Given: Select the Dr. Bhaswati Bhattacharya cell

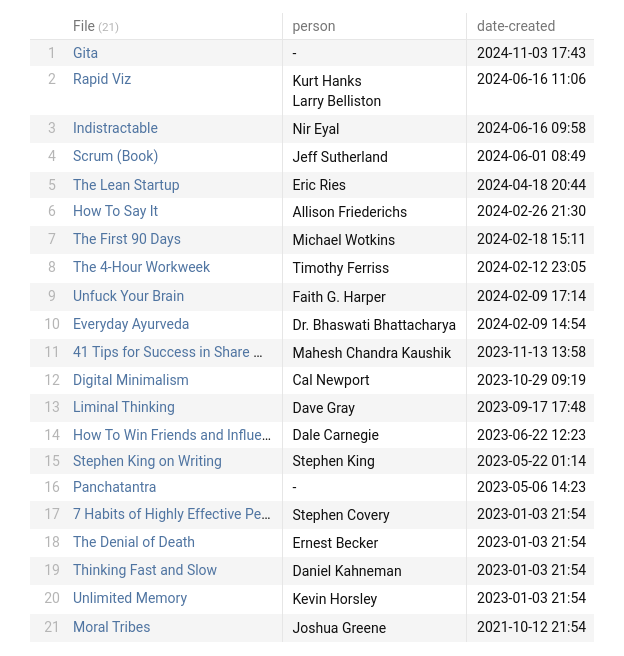Looking at the screenshot, I should pyautogui.click(x=374, y=325).
